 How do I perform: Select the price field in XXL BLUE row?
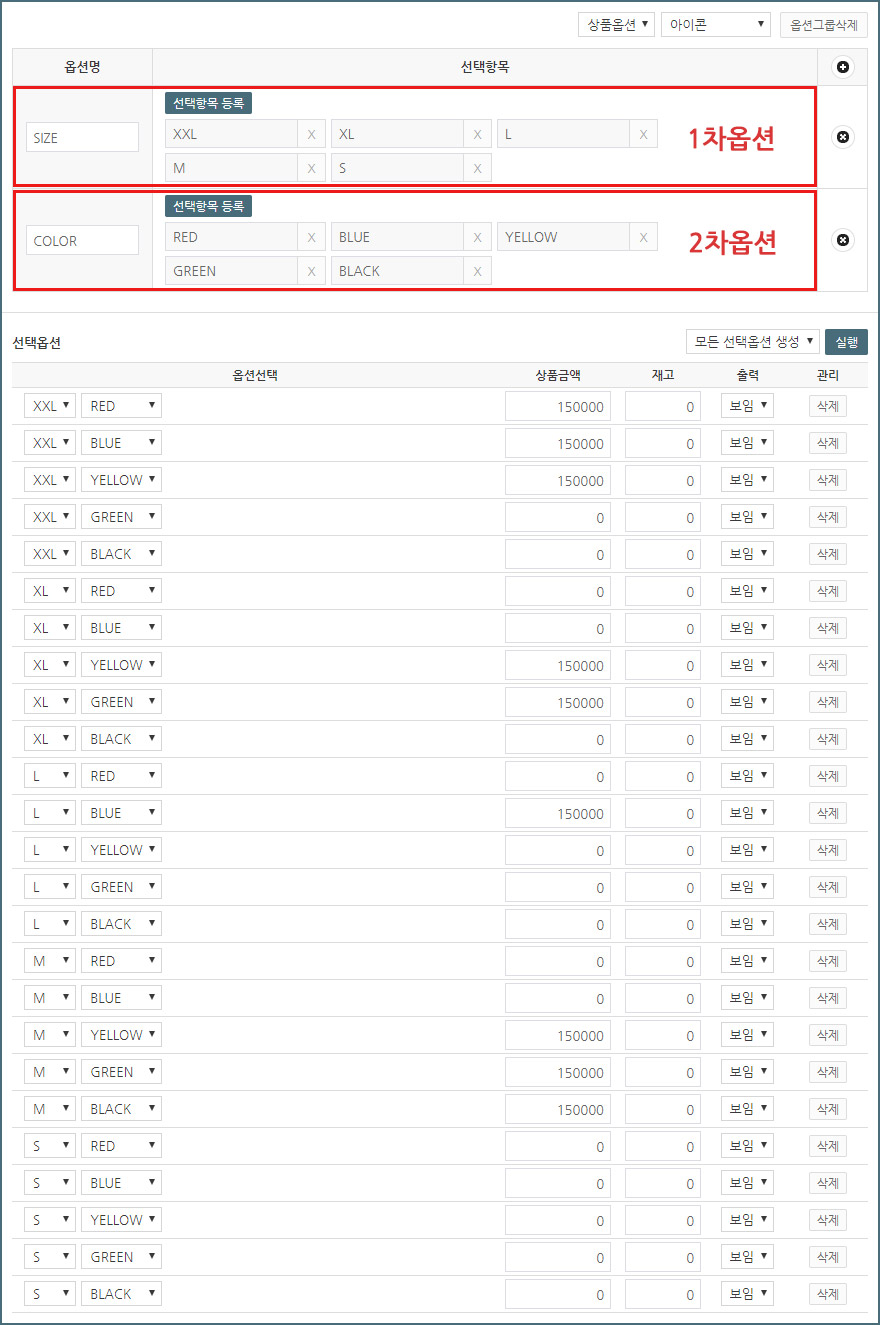pos(558,443)
